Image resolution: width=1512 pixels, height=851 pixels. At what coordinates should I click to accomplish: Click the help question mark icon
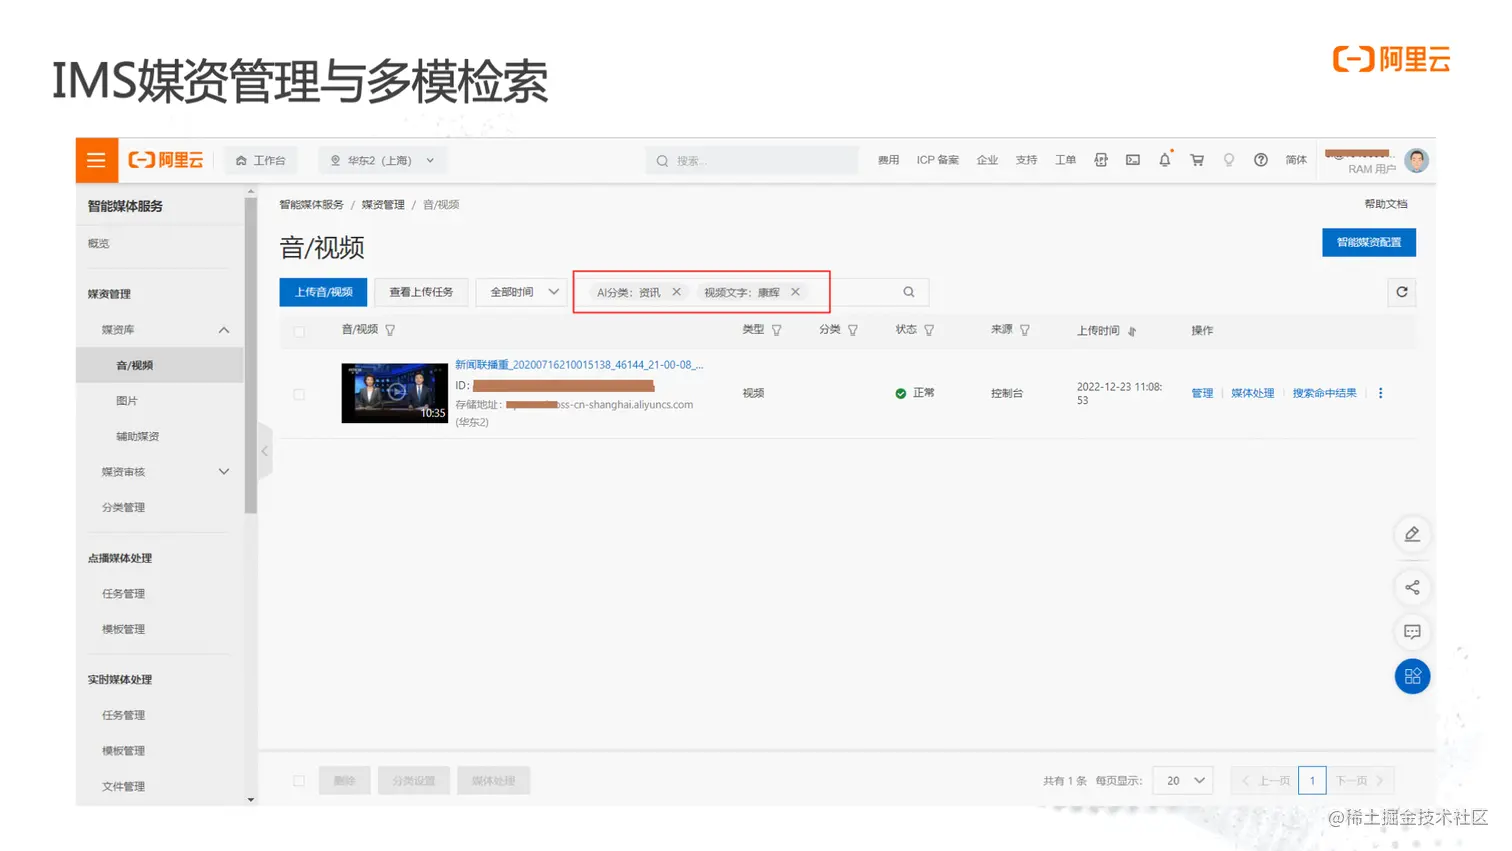point(1261,159)
